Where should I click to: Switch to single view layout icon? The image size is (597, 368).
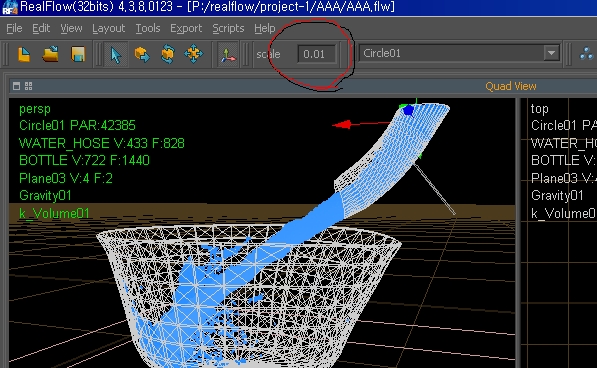[x=16, y=86]
